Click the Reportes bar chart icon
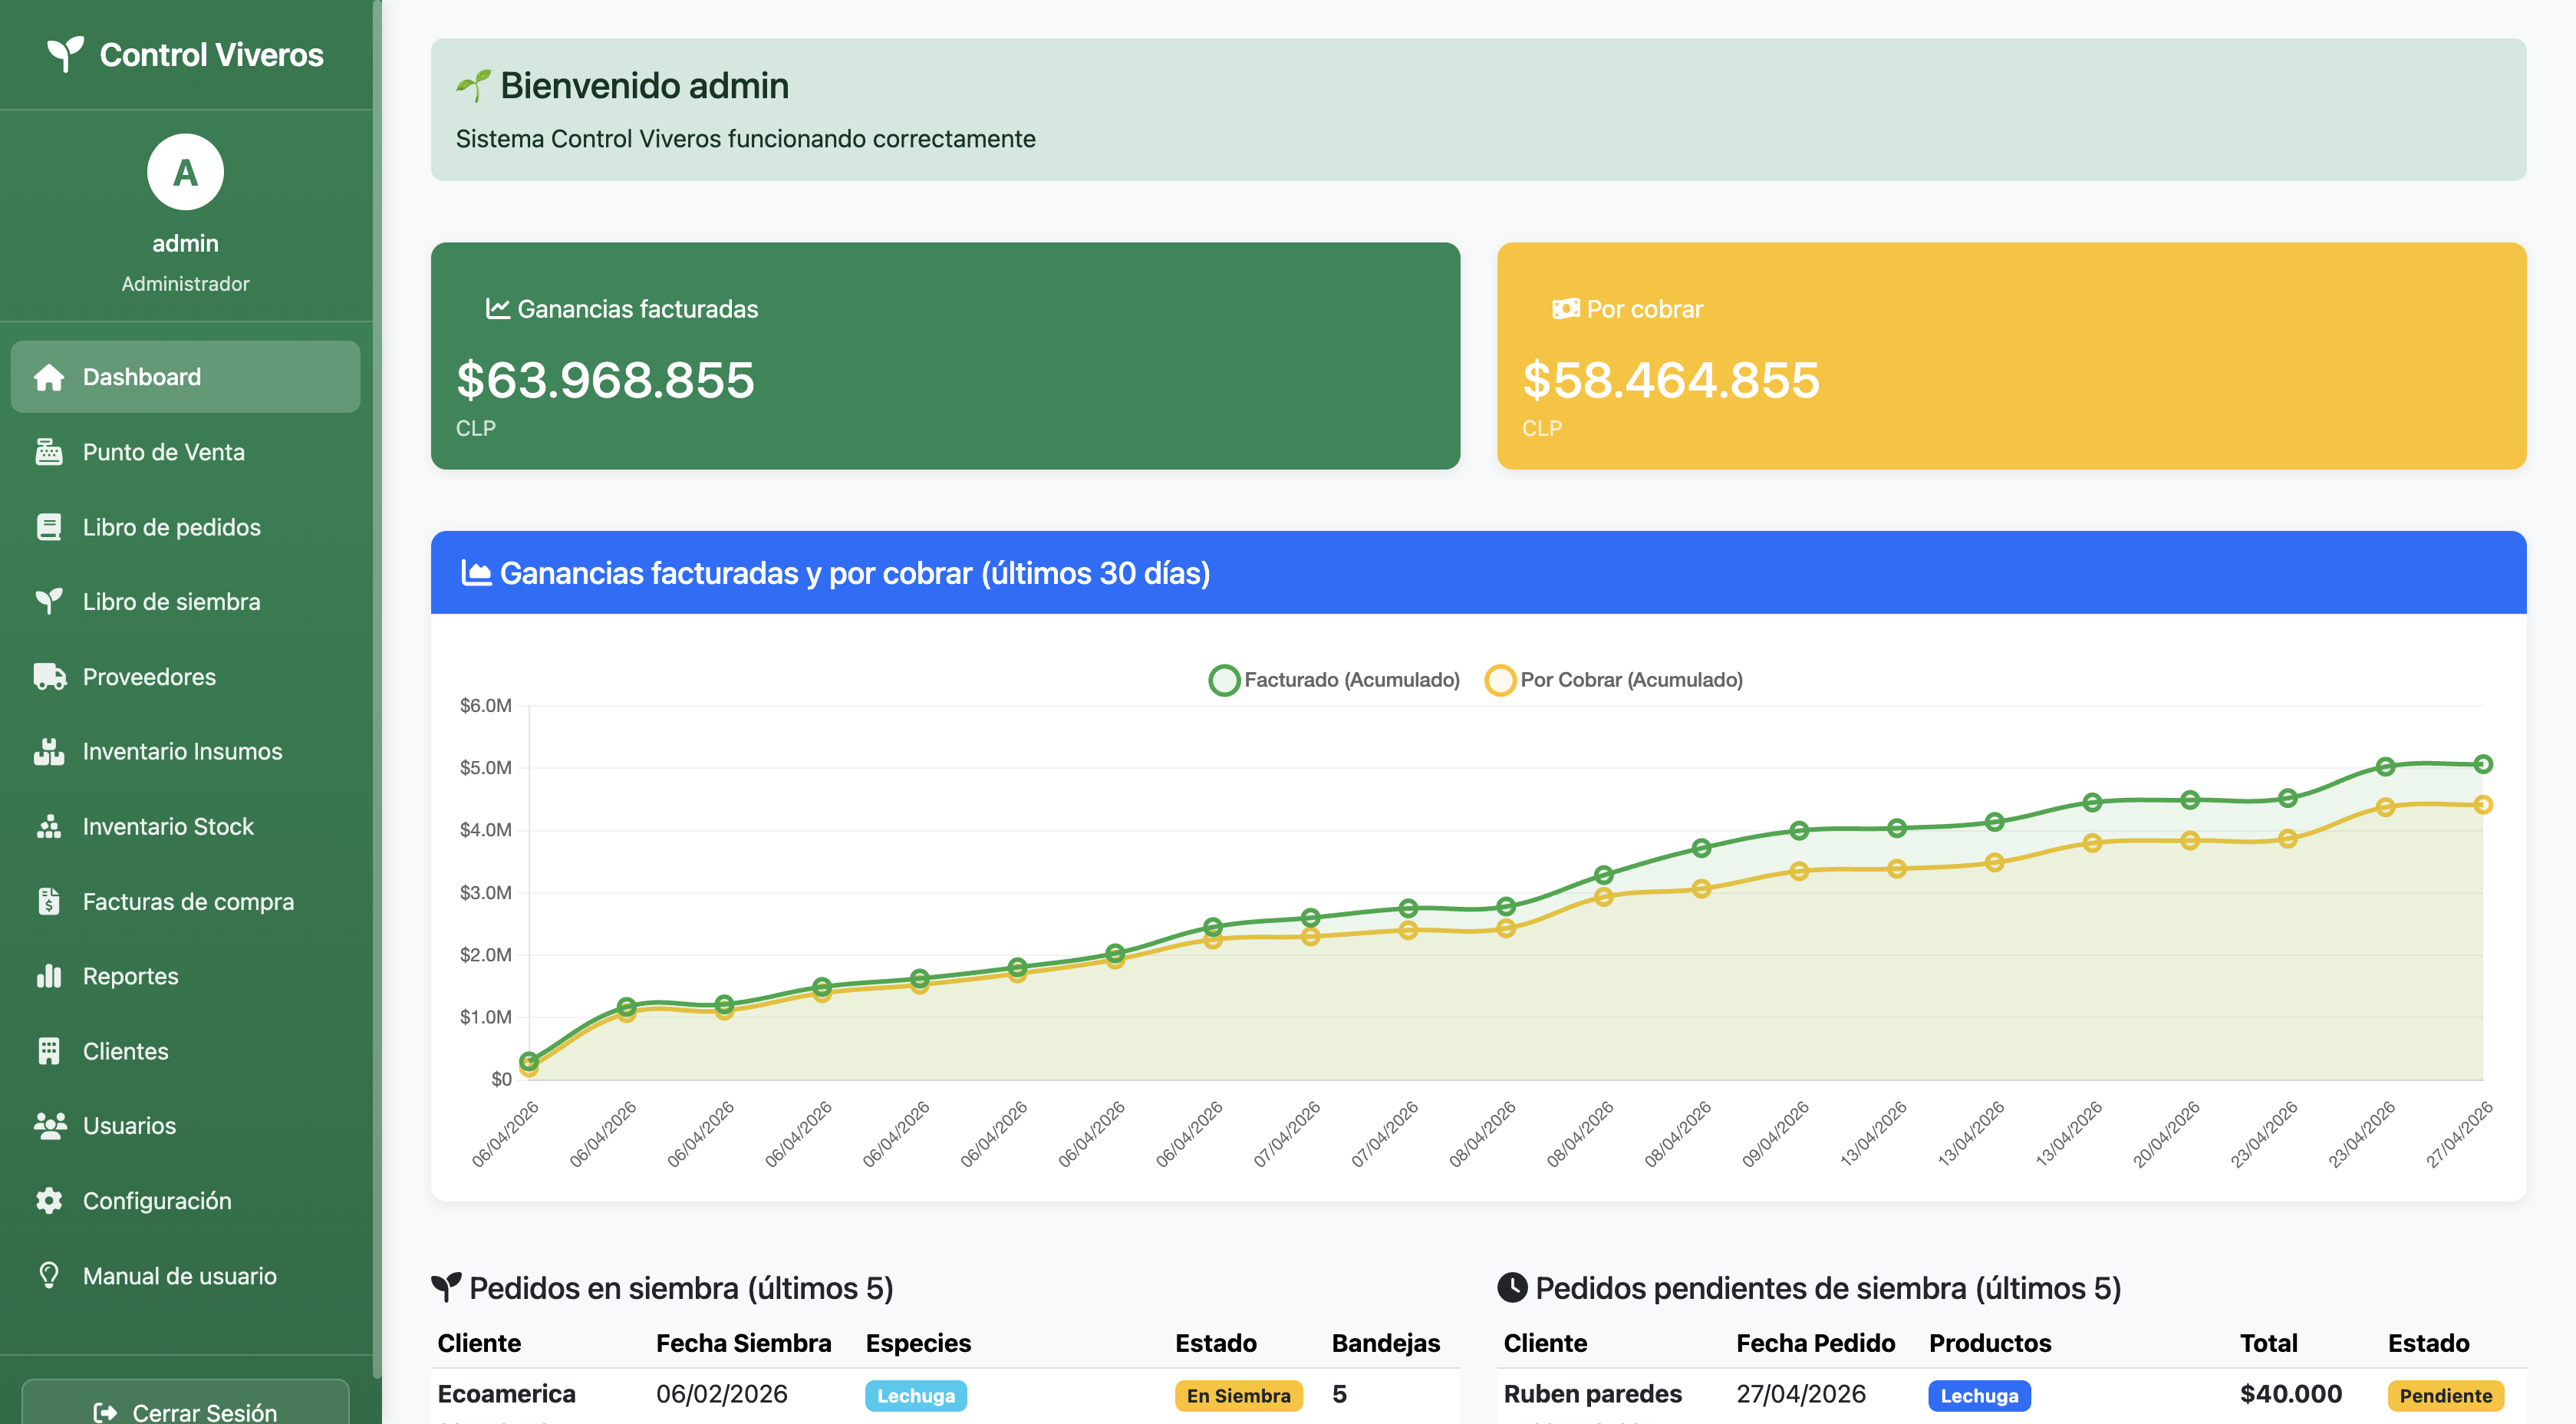Screen dimensions: 2576x1424 point(49,976)
